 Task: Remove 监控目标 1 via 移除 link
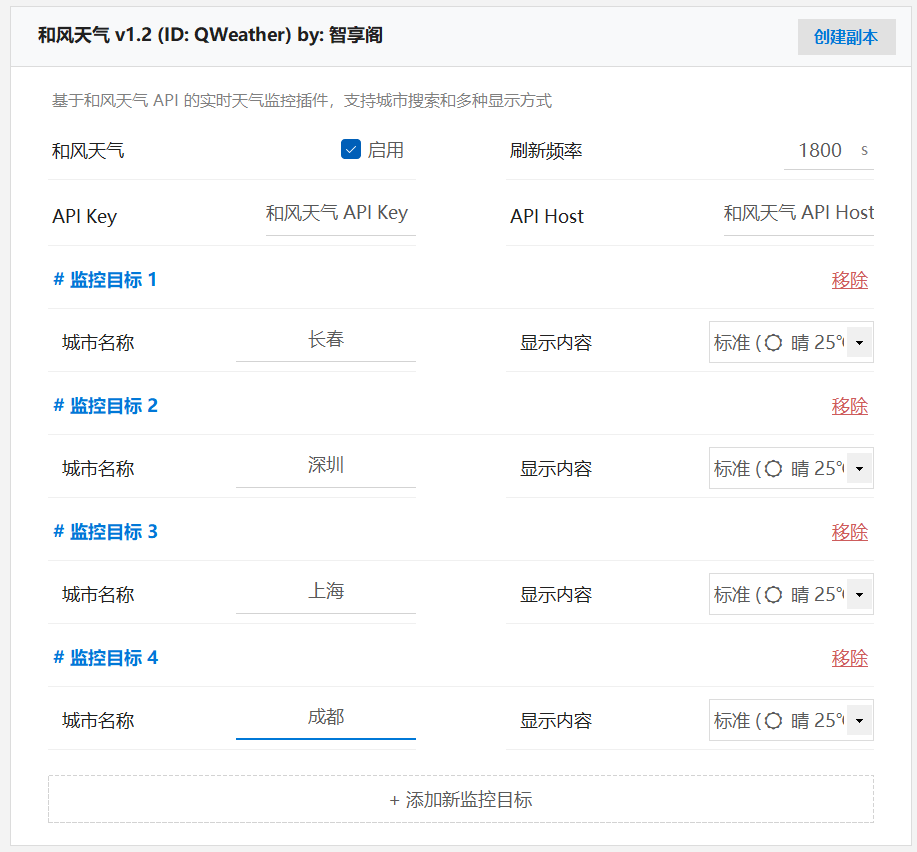tap(849, 280)
